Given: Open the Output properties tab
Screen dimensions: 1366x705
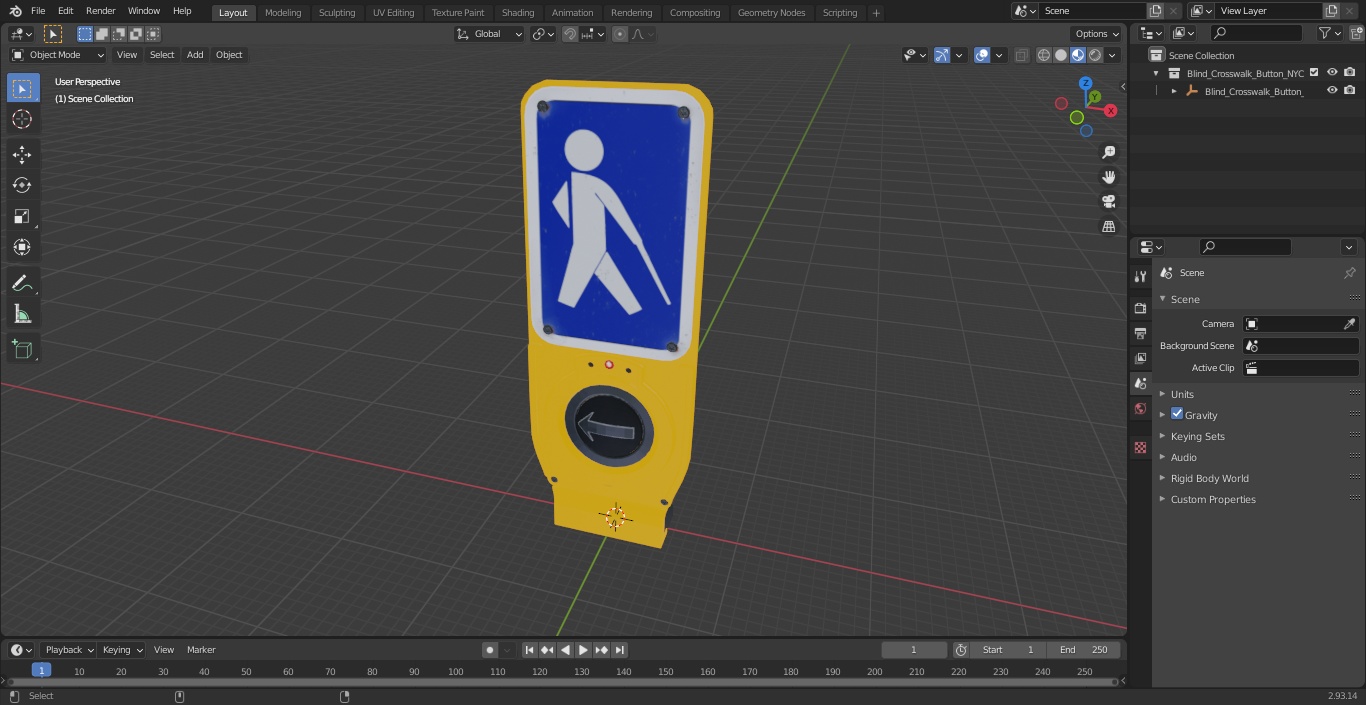Looking at the screenshot, I should tap(1140, 333).
